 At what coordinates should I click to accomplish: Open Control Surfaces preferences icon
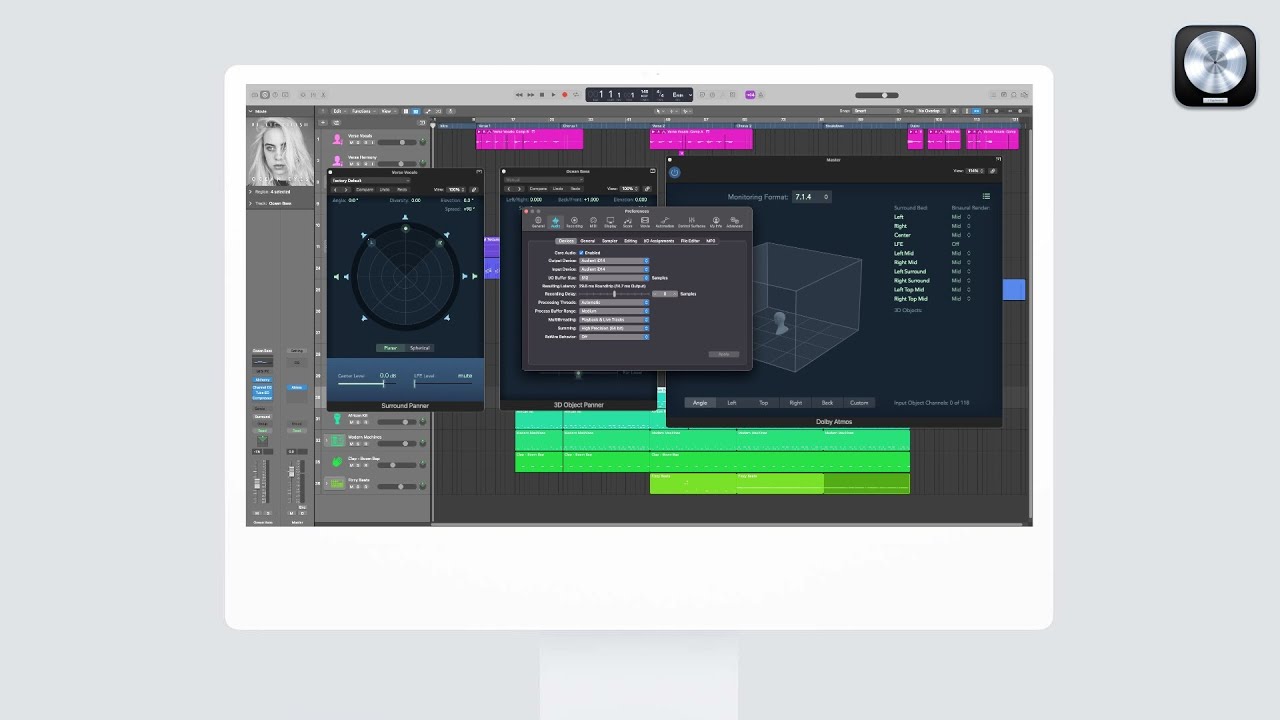point(692,222)
